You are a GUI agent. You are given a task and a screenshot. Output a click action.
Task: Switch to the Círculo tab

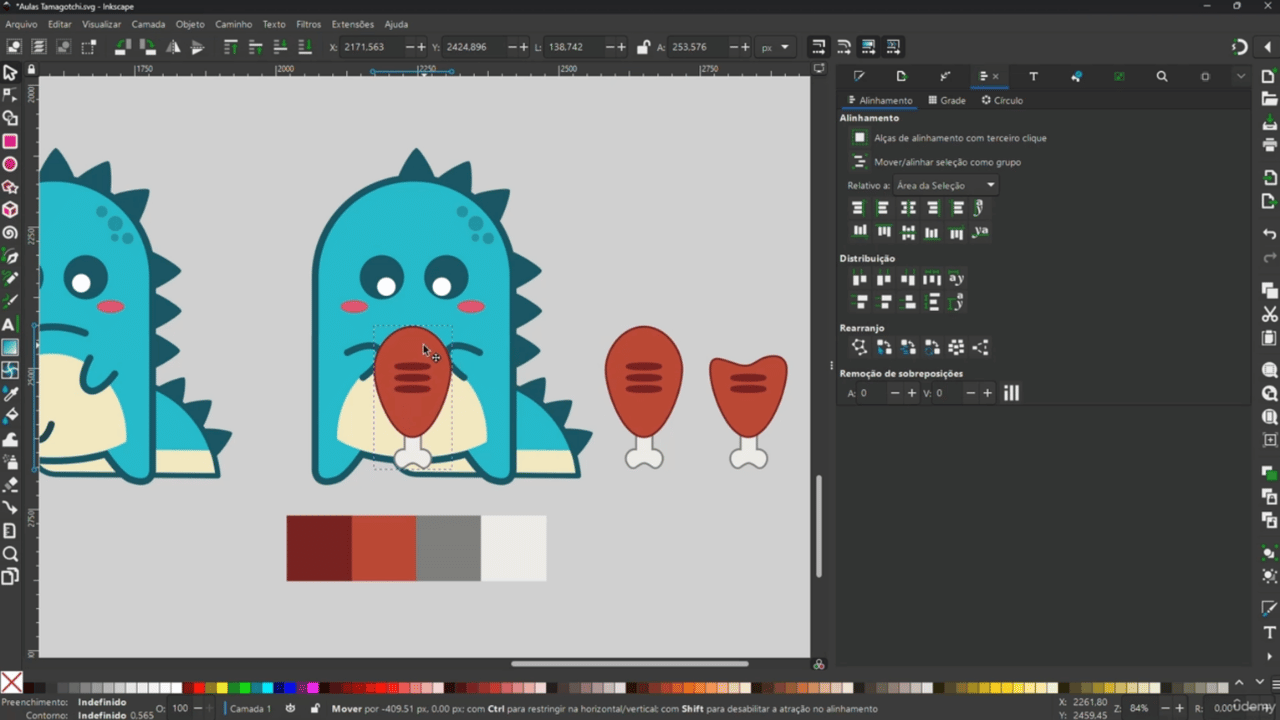point(1002,100)
